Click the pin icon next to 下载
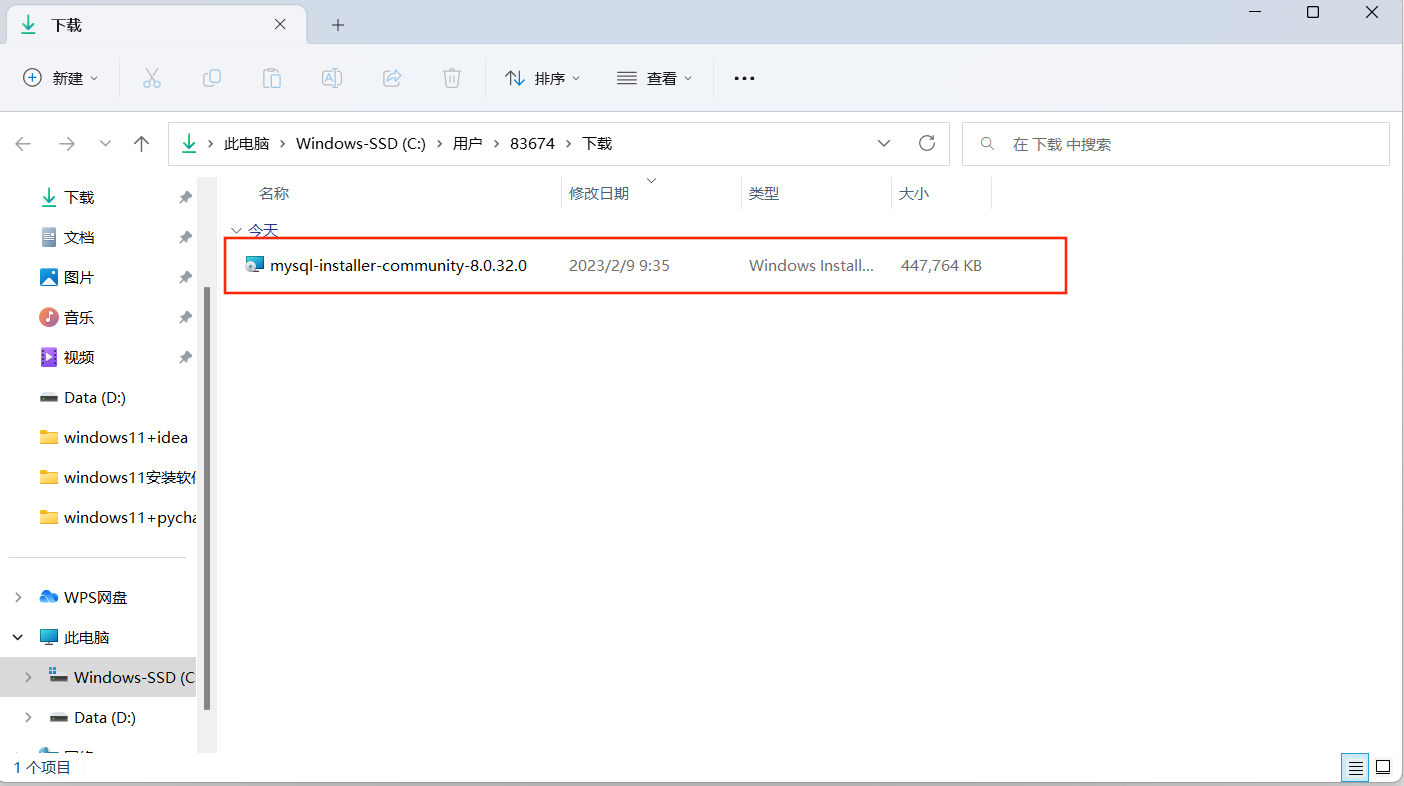 (x=185, y=198)
